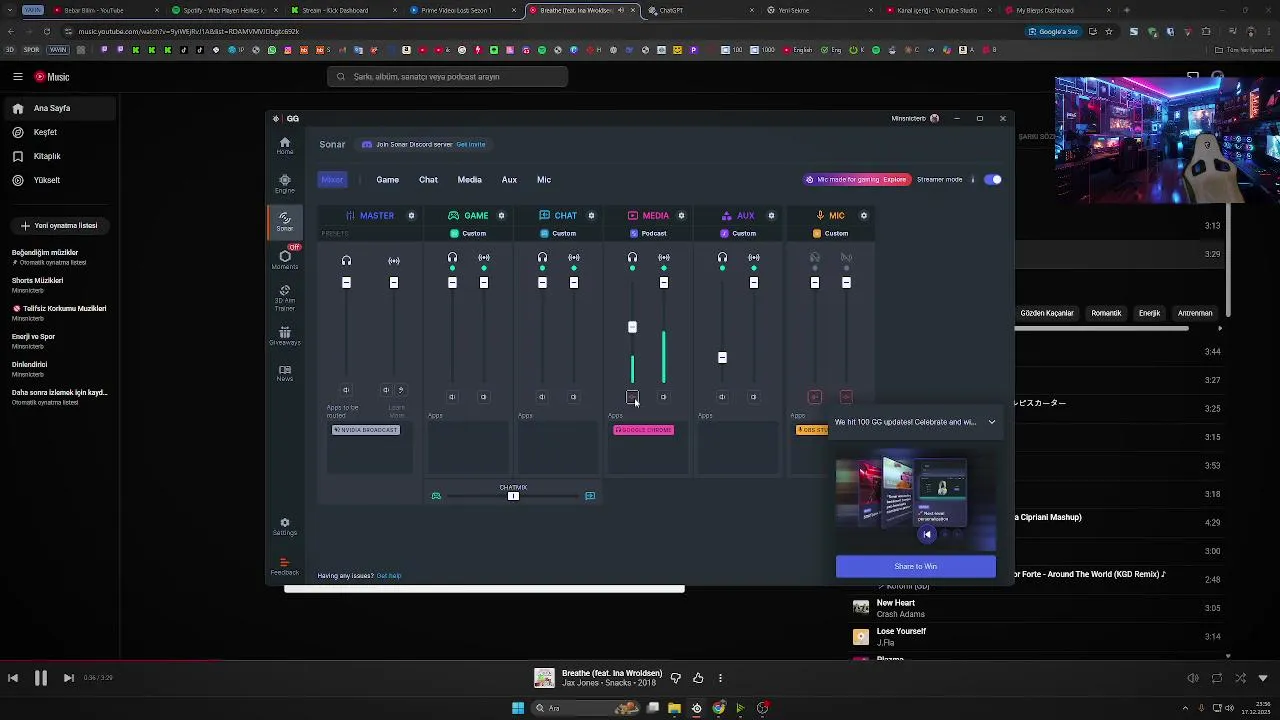Open the AUX Custom preset dropdown
The height and width of the screenshot is (720, 1280).
[x=738, y=234]
